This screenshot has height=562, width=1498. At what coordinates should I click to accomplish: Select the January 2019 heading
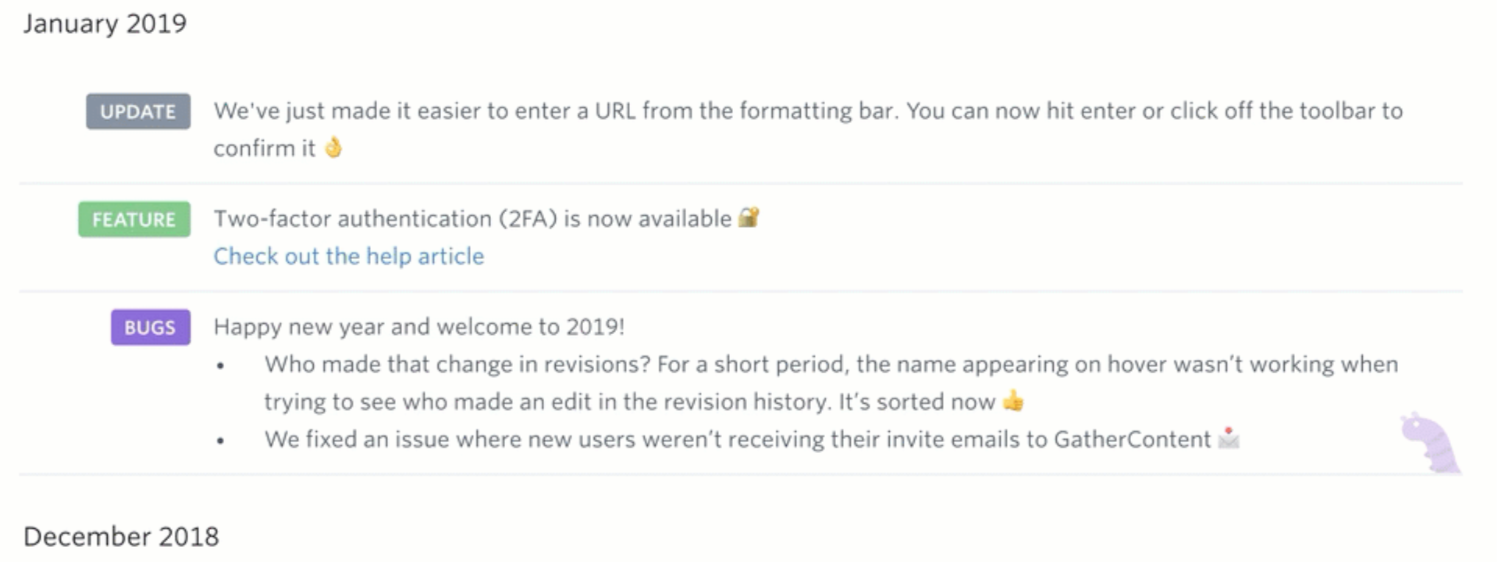point(105,24)
